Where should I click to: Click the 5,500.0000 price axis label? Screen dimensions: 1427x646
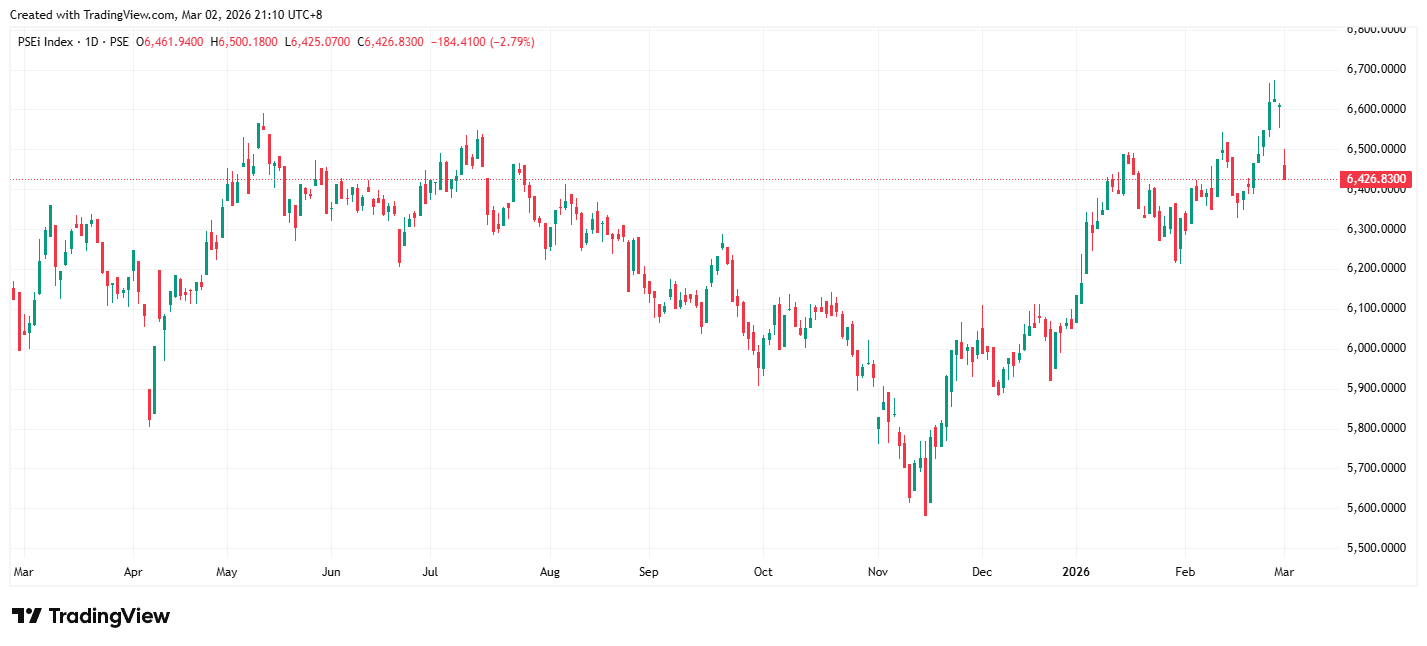1376,548
